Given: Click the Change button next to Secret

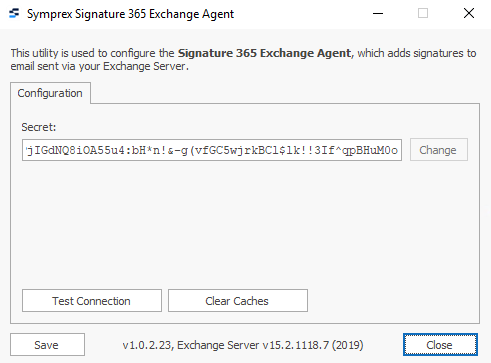Looking at the screenshot, I should (439, 150).
